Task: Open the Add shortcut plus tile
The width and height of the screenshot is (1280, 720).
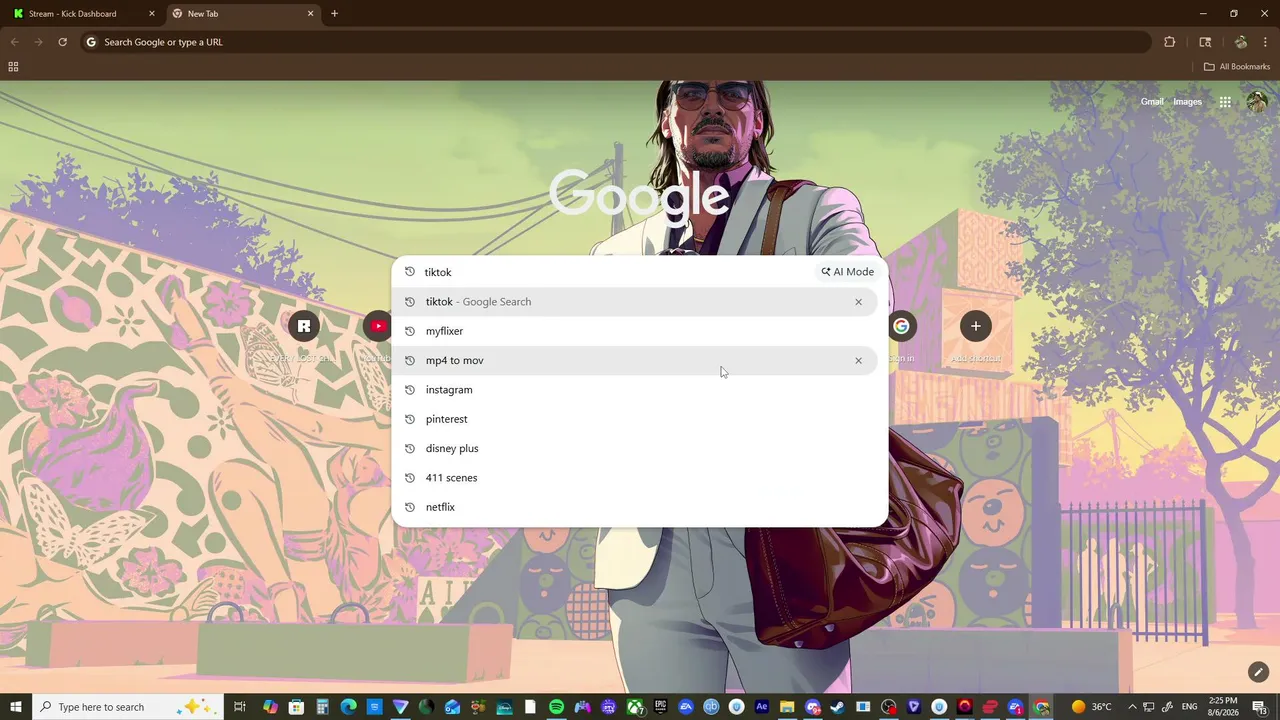Action: pos(975,326)
